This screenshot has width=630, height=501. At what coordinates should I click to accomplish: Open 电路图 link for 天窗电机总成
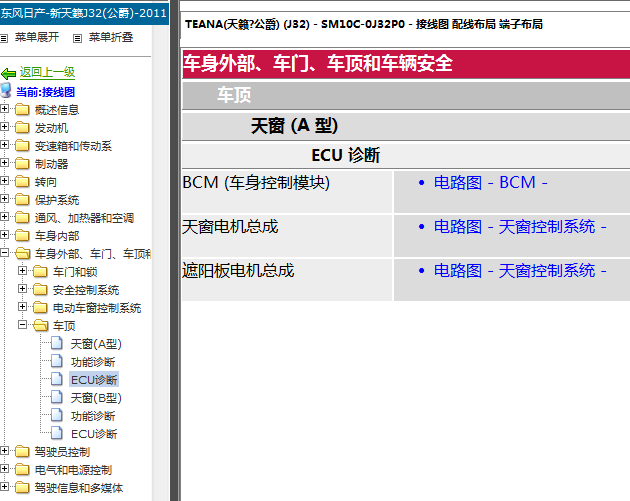click(x=520, y=227)
